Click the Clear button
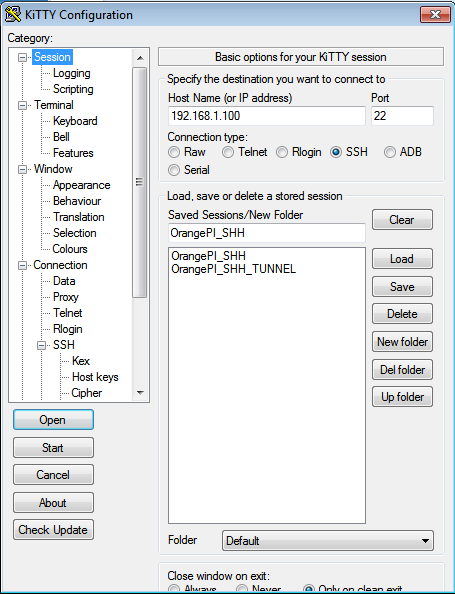 coord(402,220)
